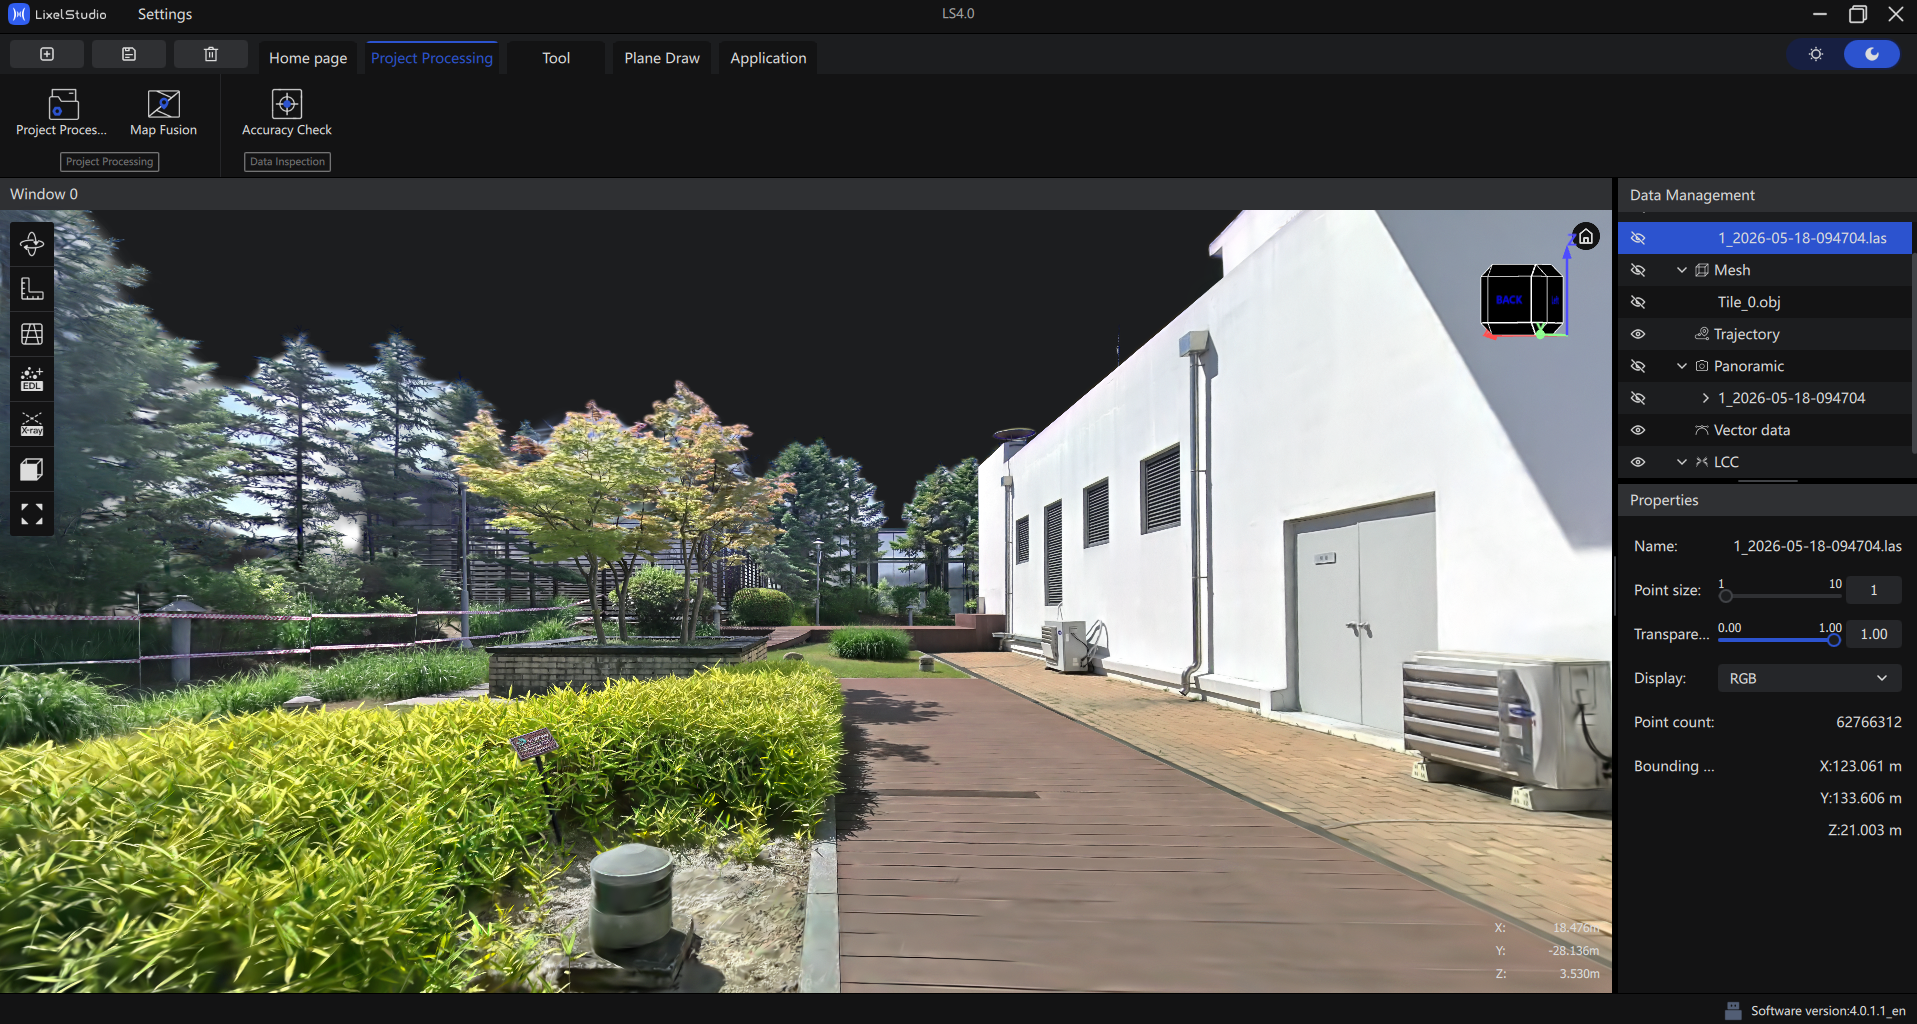1917x1024 pixels.
Task: Adjust the Transparency slider handle
Action: point(1833,640)
